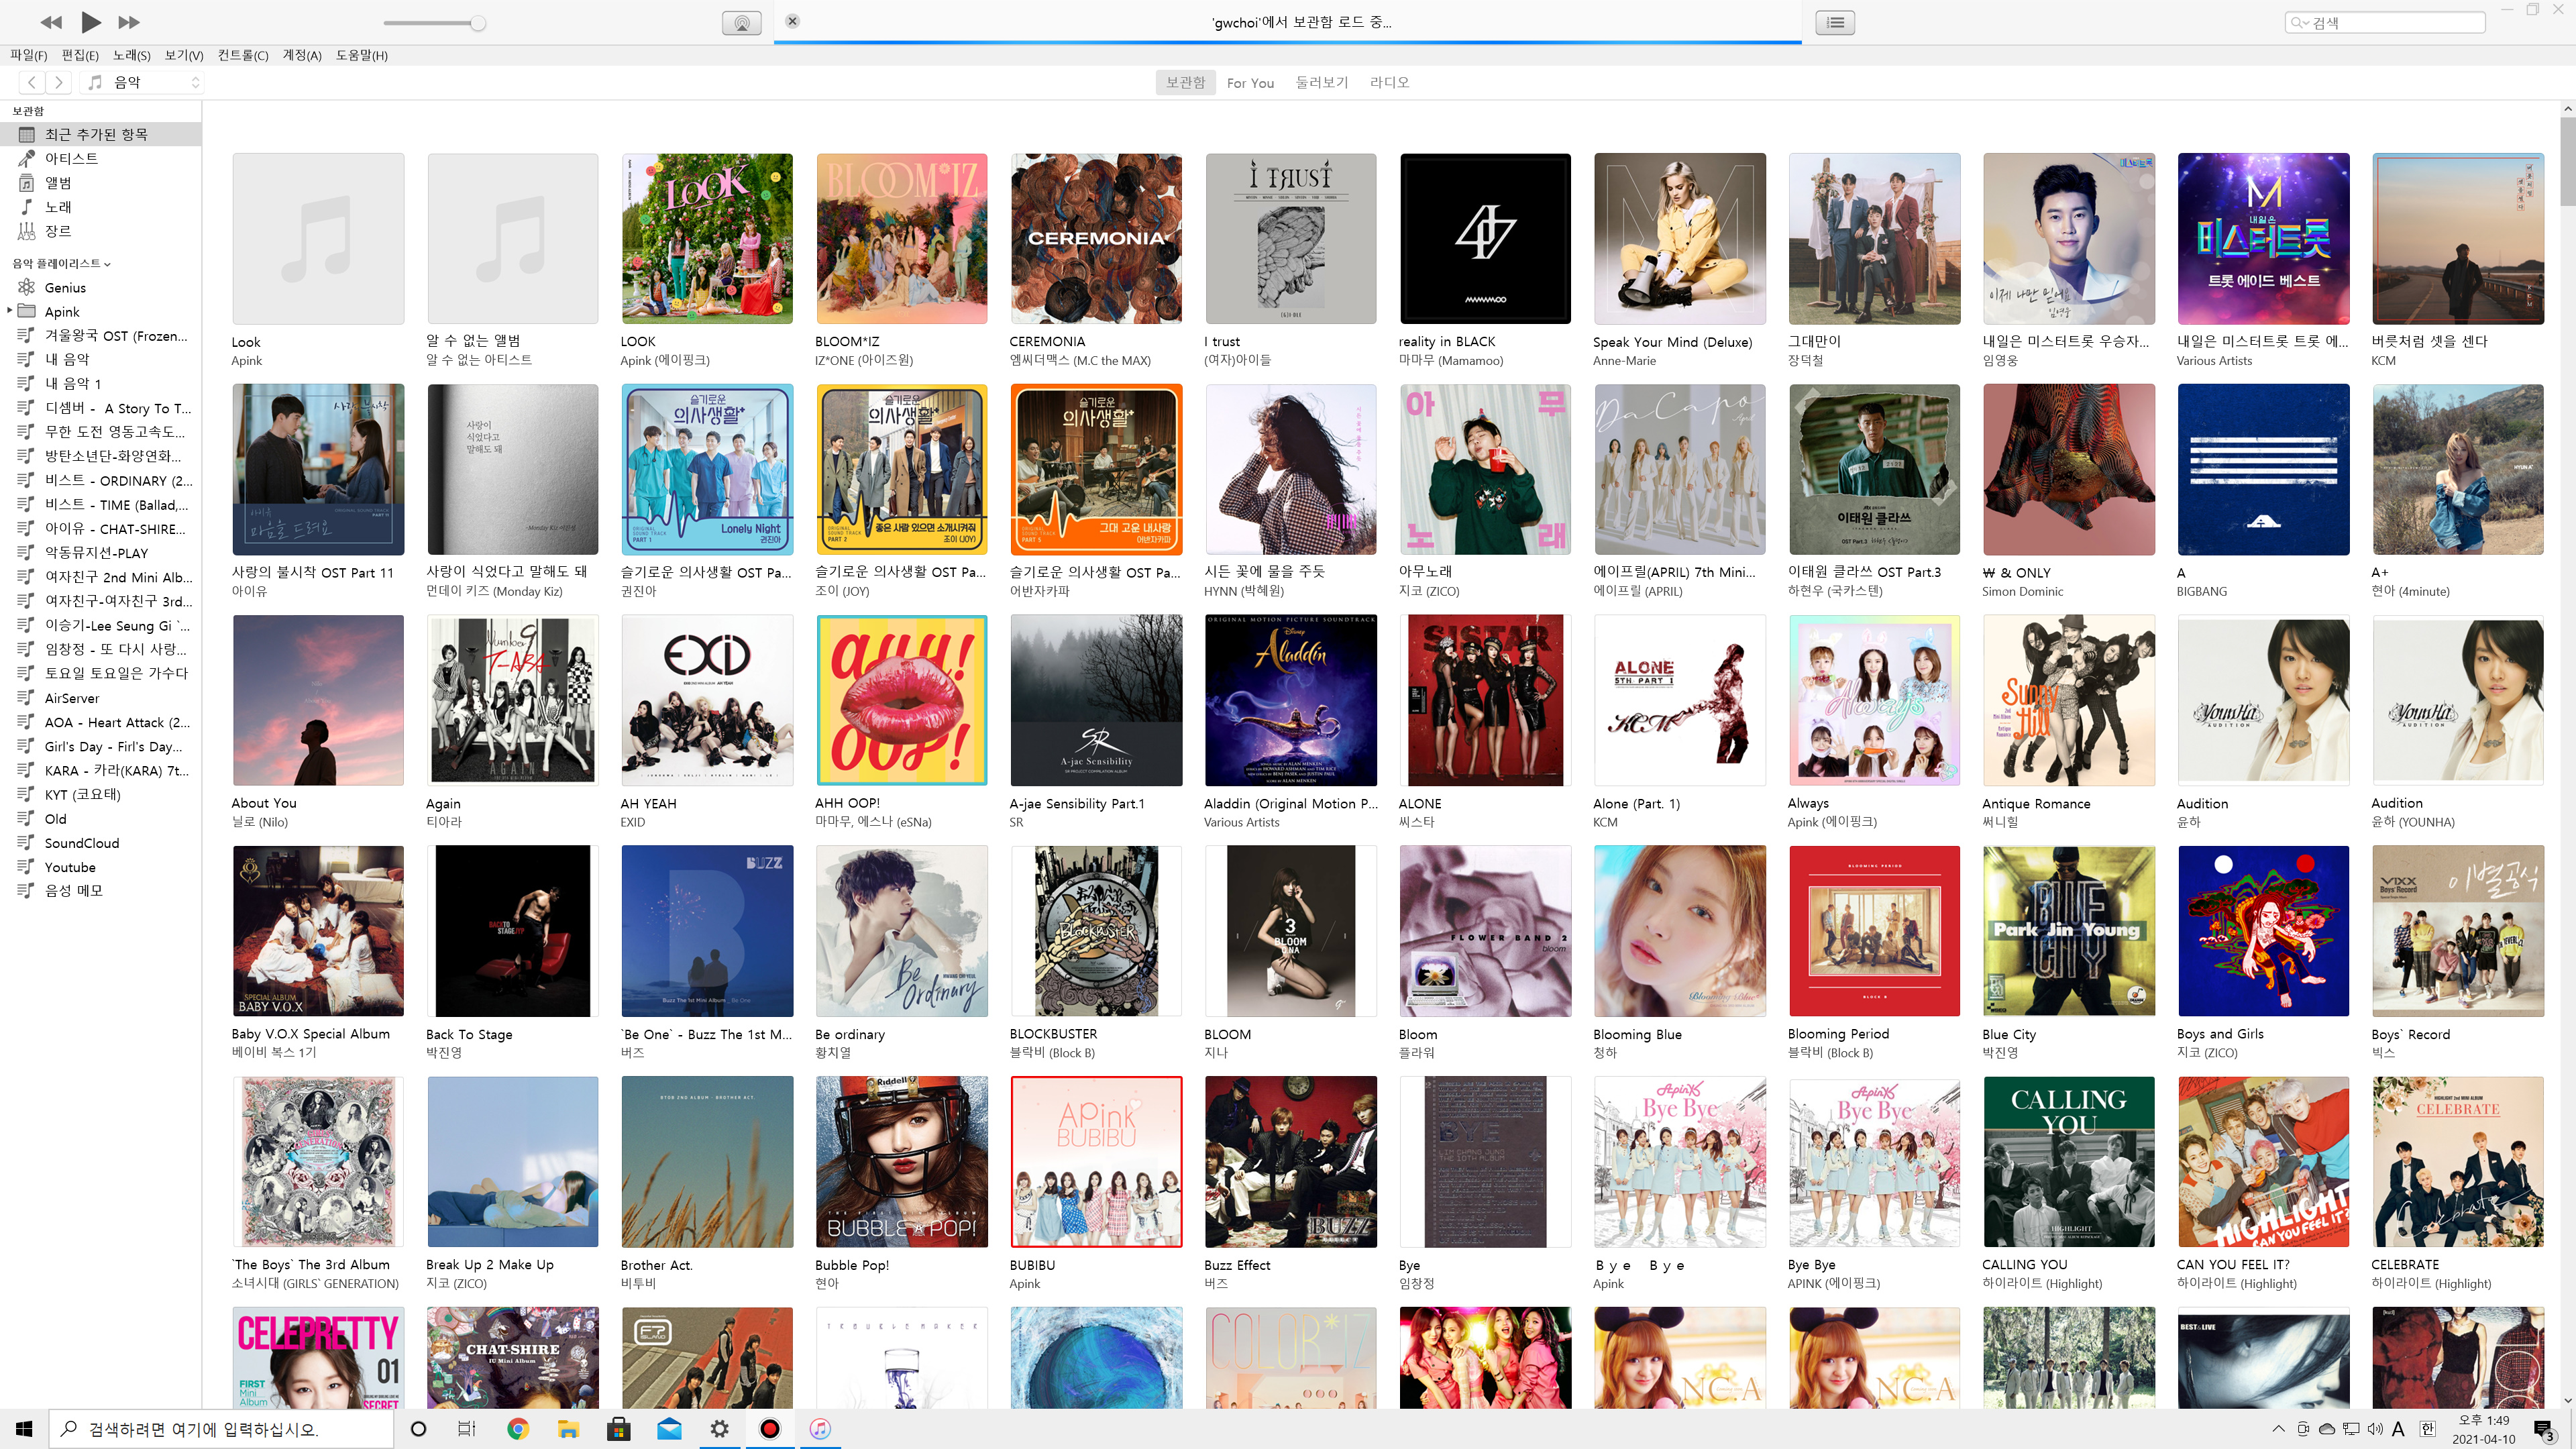Switch to the For You tab

tap(1250, 82)
